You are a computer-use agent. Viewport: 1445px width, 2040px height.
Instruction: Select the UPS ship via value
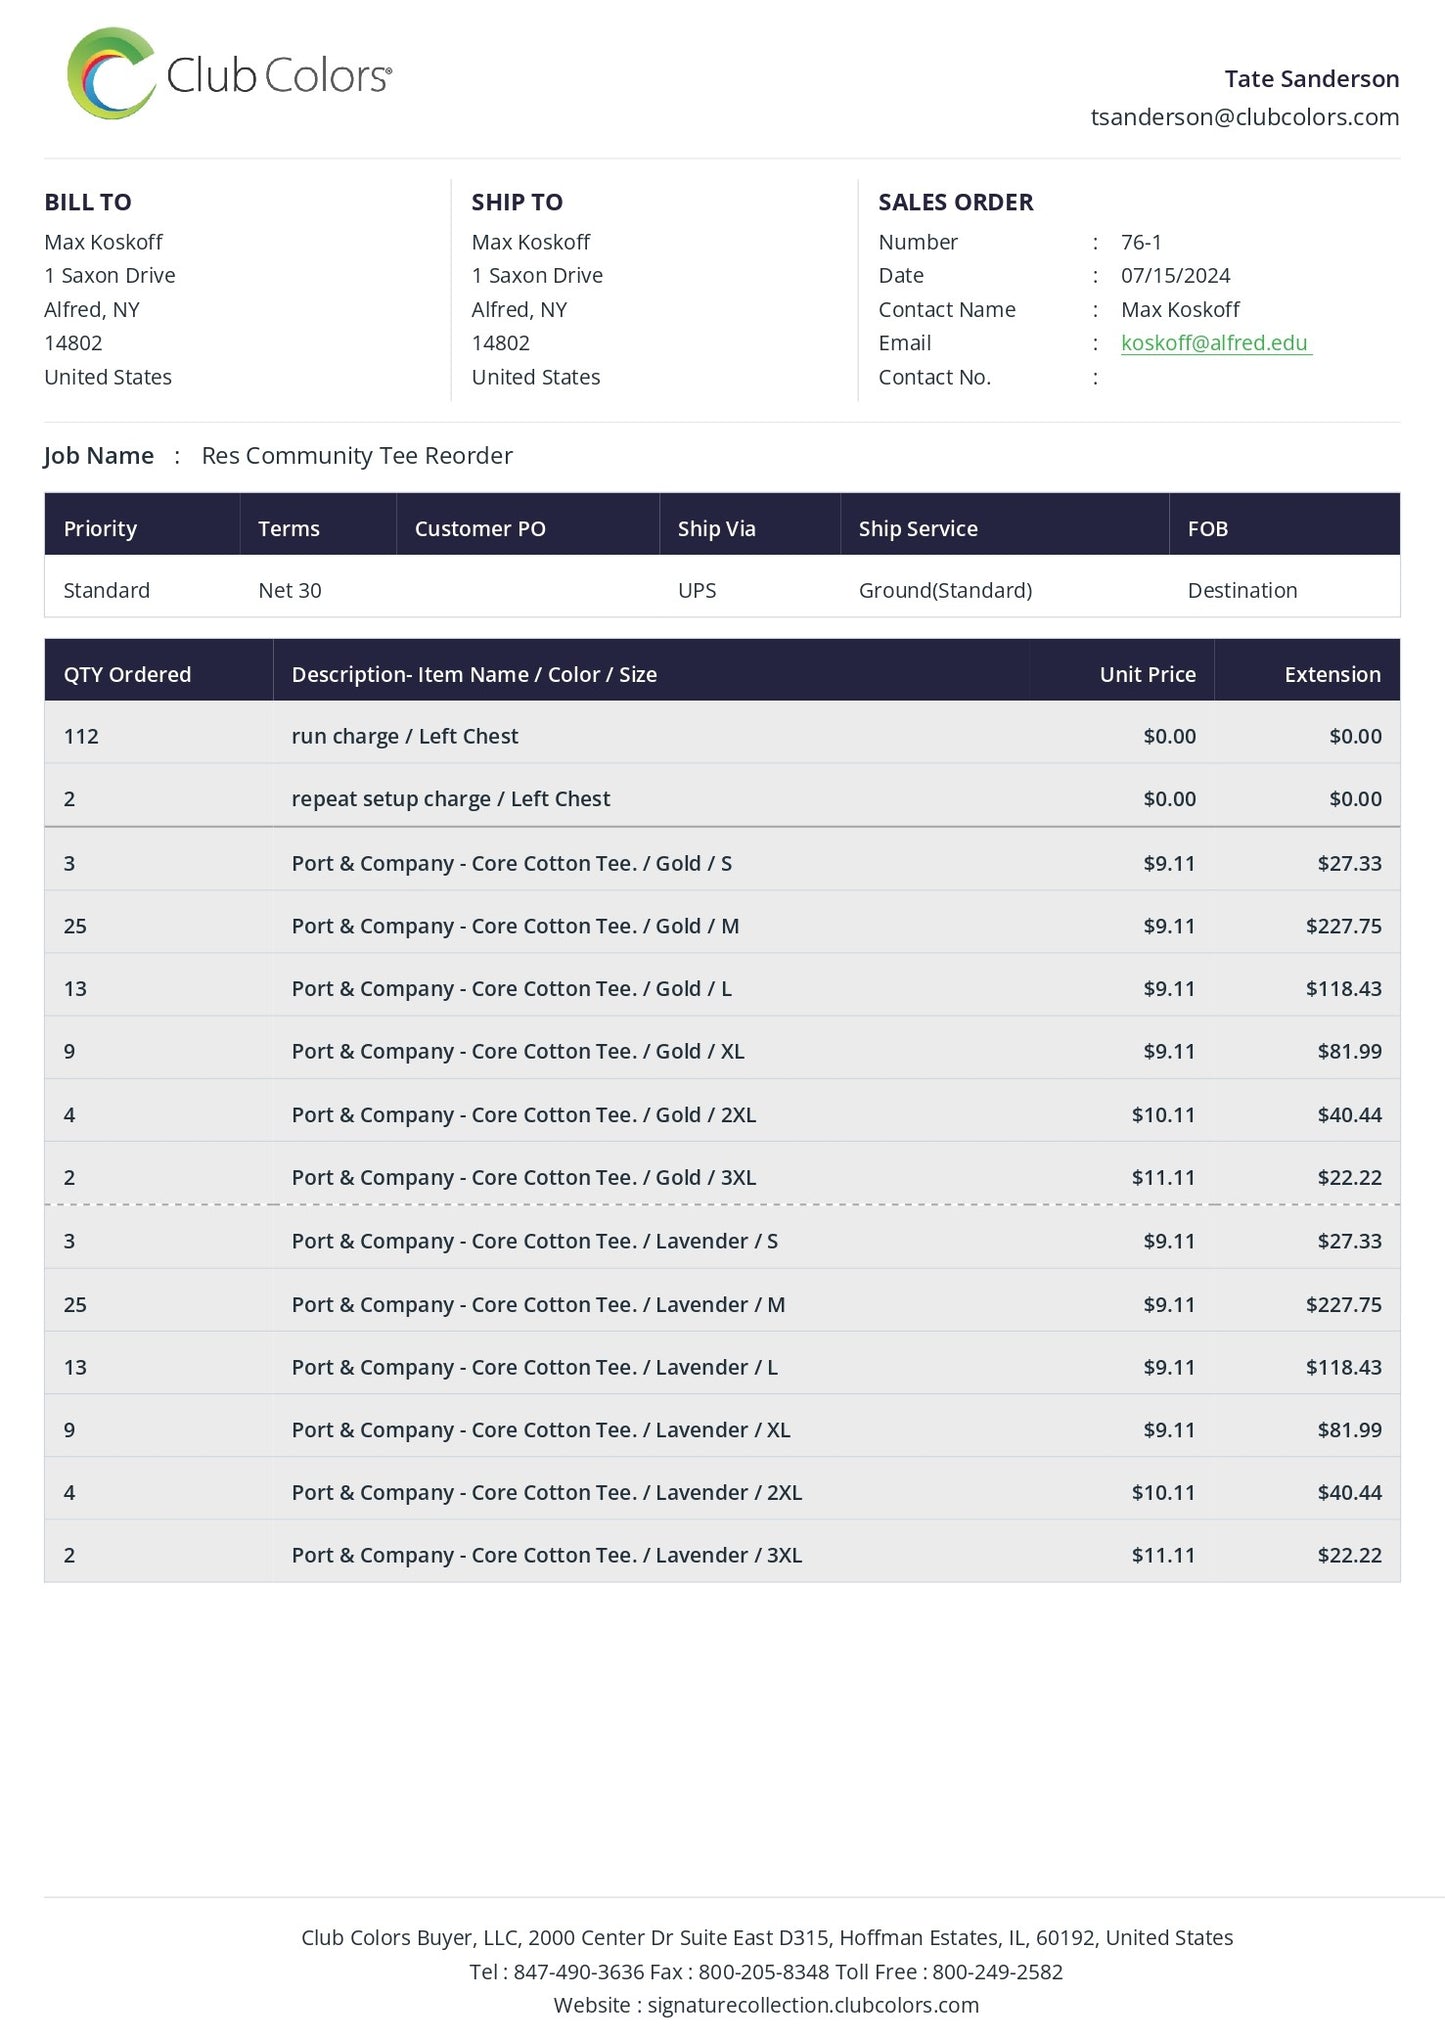pyautogui.click(x=697, y=590)
